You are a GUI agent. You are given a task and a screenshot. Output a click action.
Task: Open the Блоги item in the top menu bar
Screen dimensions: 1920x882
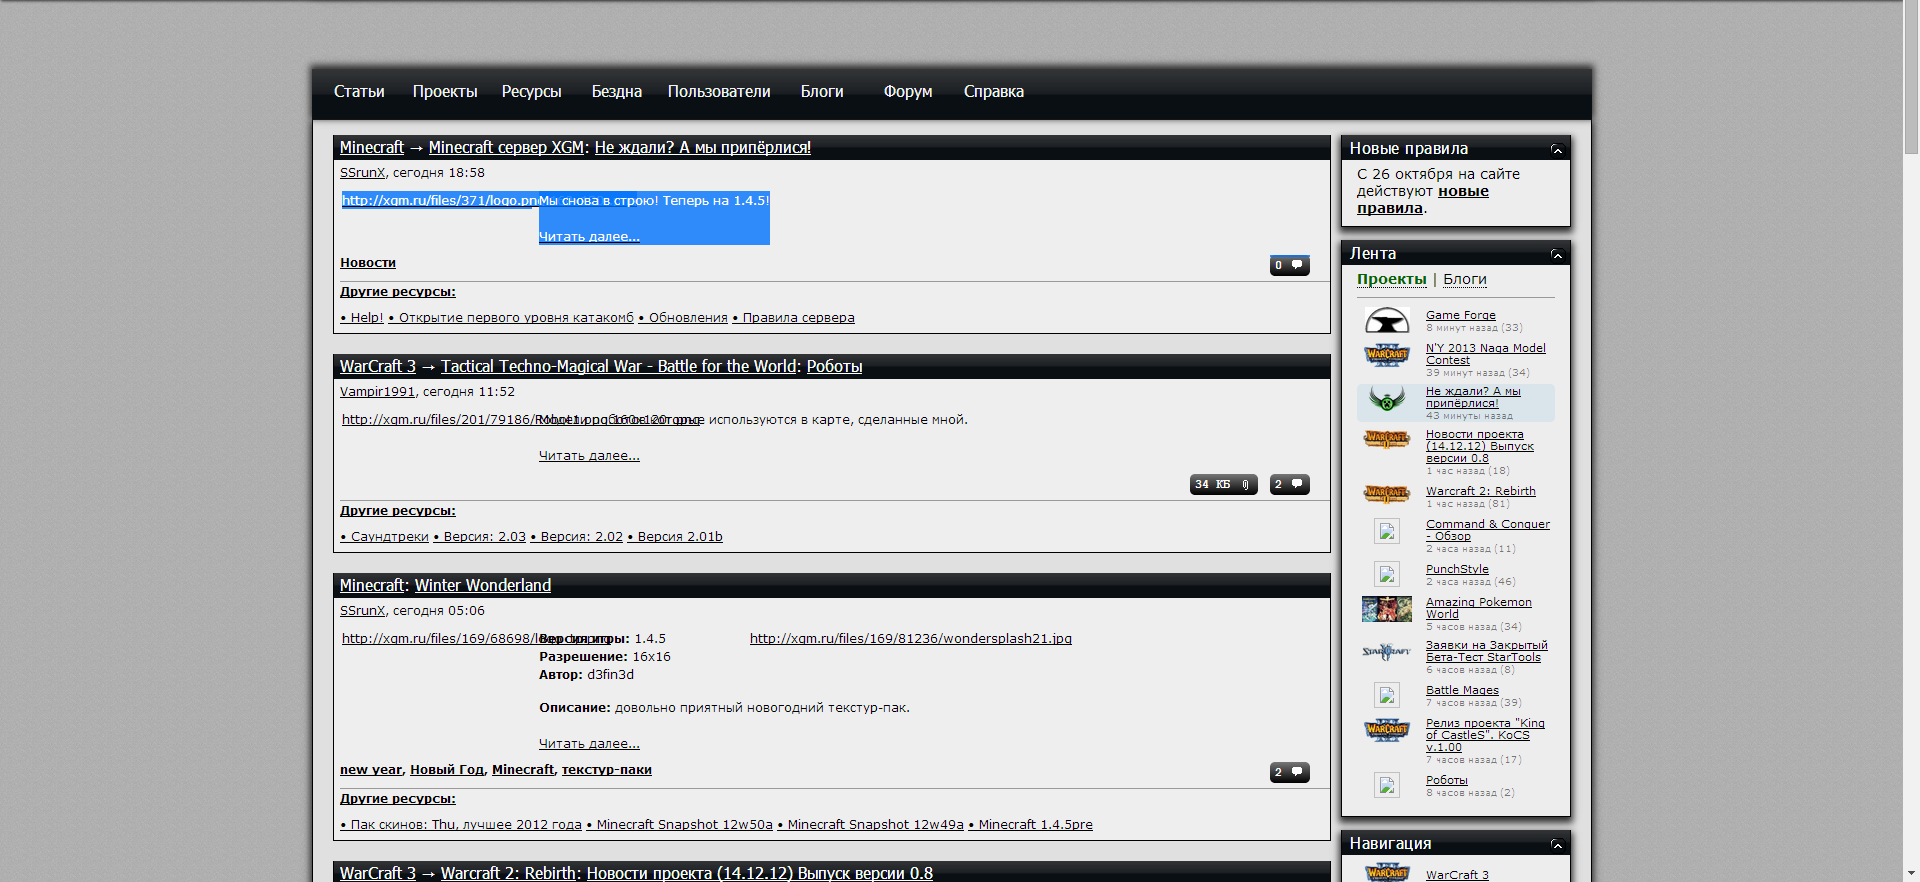(822, 92)
